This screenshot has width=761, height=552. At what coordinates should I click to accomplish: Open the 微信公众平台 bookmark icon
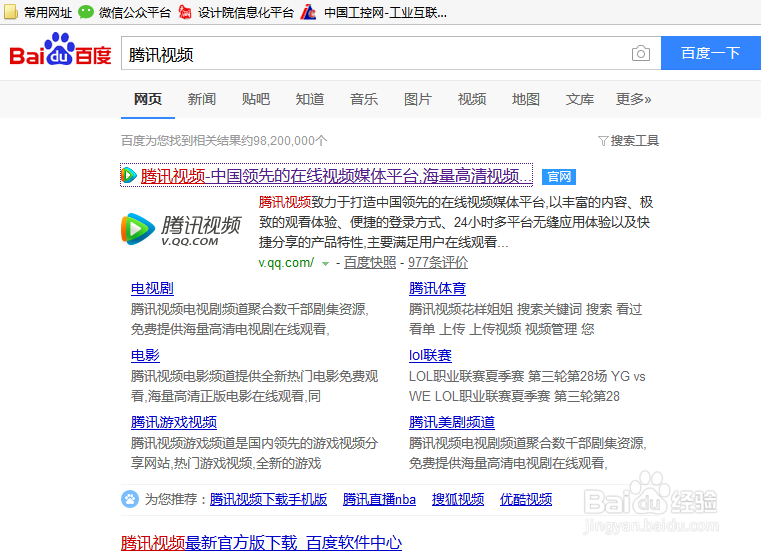click(86, 12)
